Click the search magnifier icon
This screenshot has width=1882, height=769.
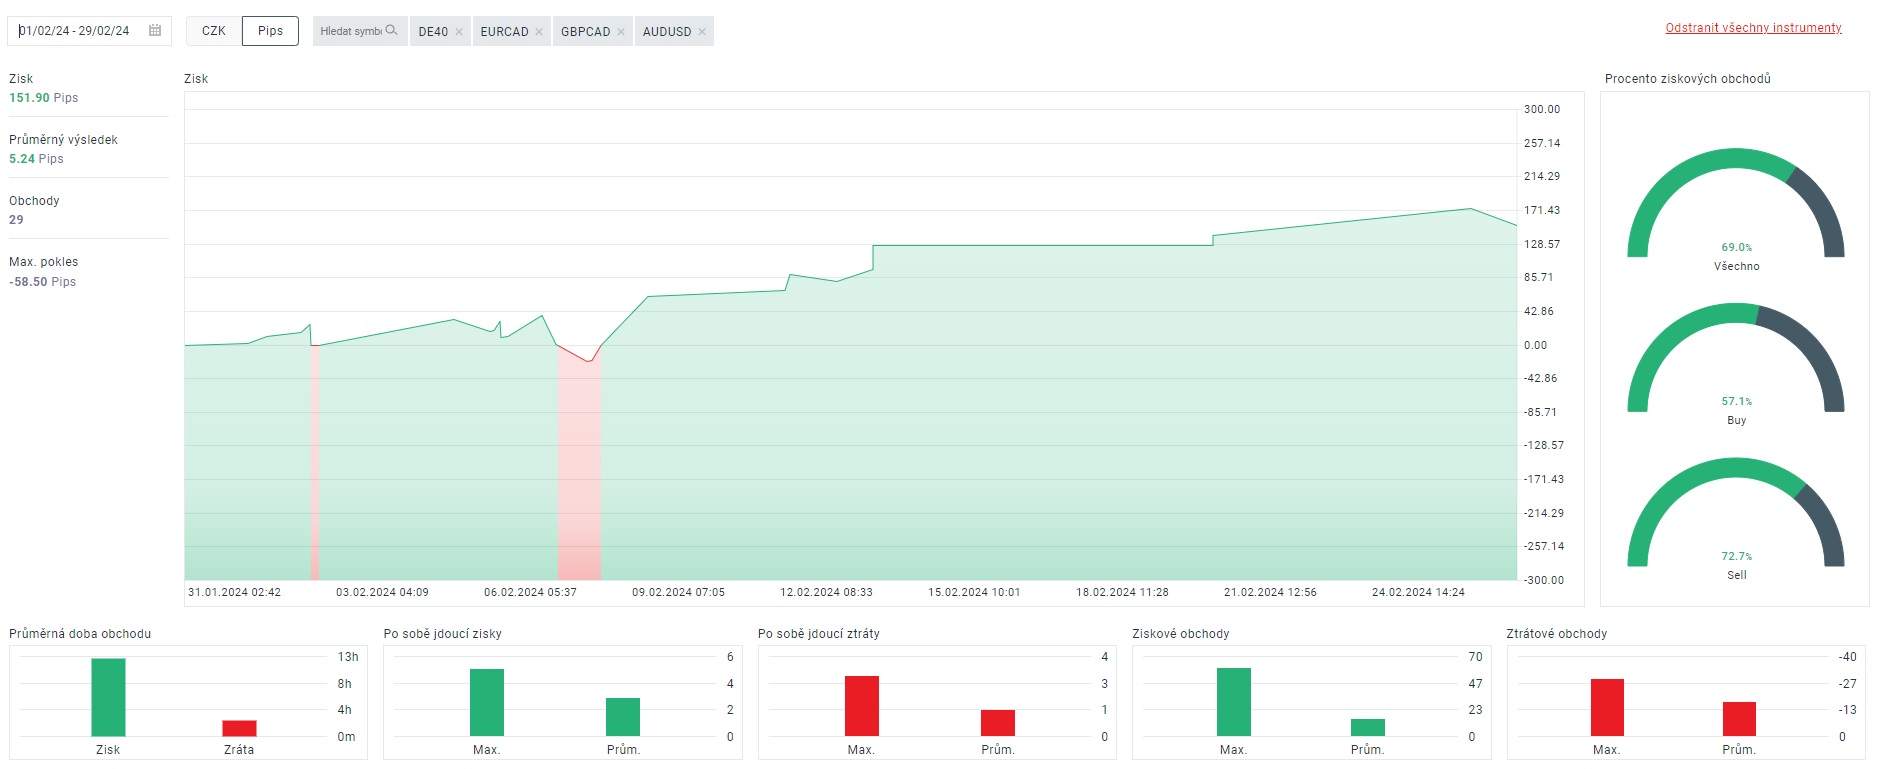coord(391,31)
